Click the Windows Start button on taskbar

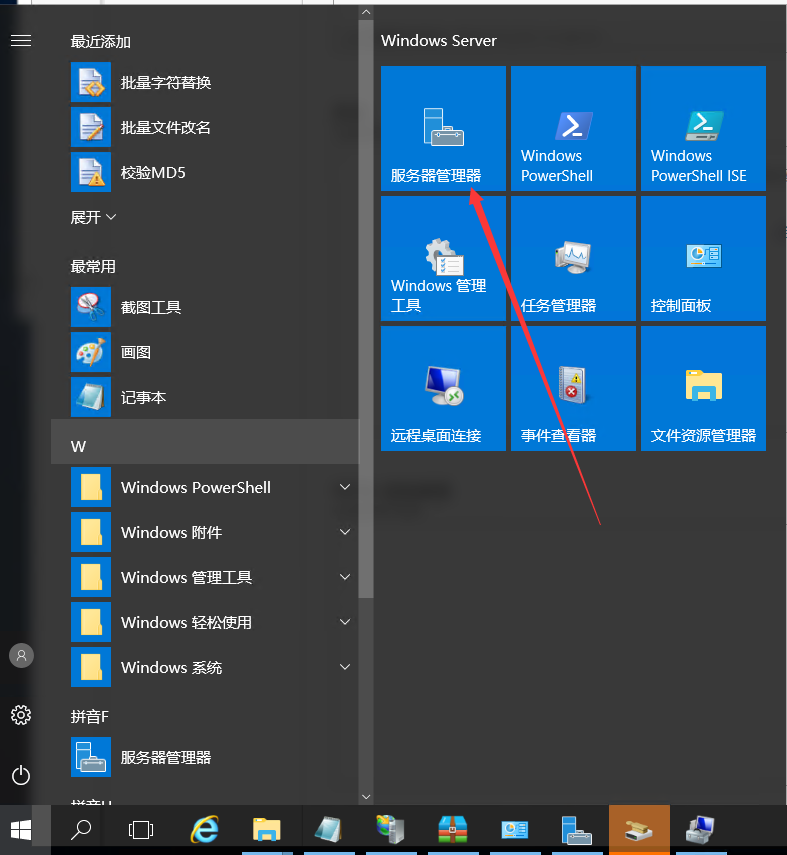[21, 830]
